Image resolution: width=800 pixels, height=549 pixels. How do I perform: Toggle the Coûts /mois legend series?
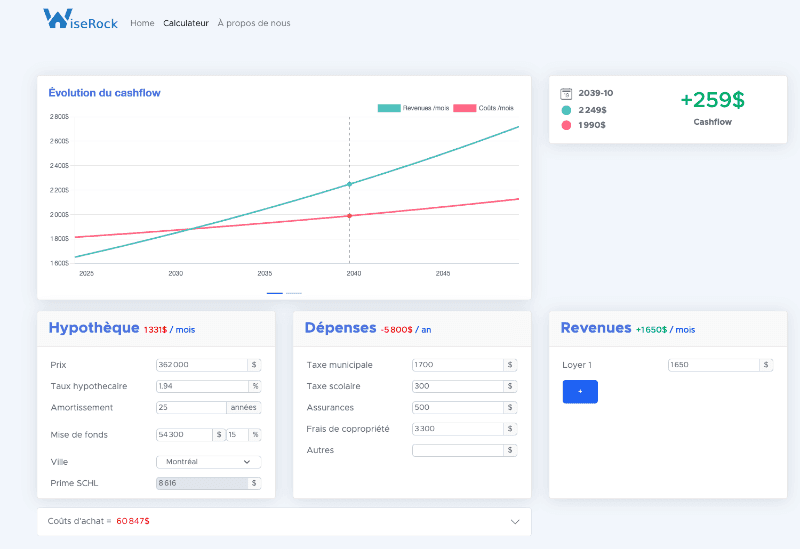(483, 108)
